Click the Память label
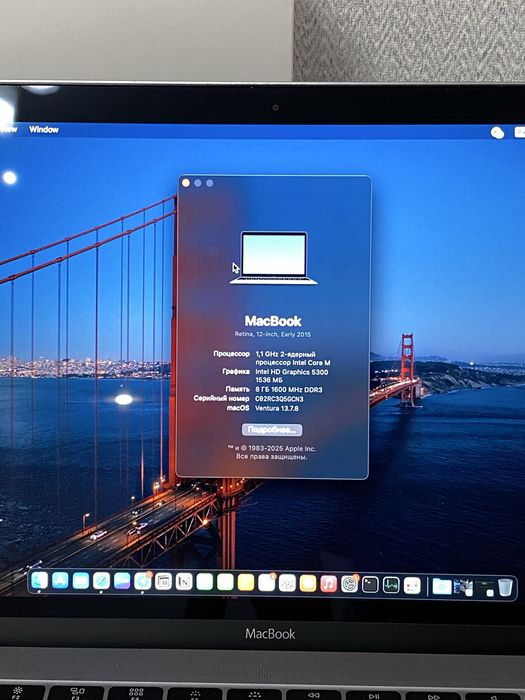The height and width of the screenshot is (700, 525). tap(237, 389)
